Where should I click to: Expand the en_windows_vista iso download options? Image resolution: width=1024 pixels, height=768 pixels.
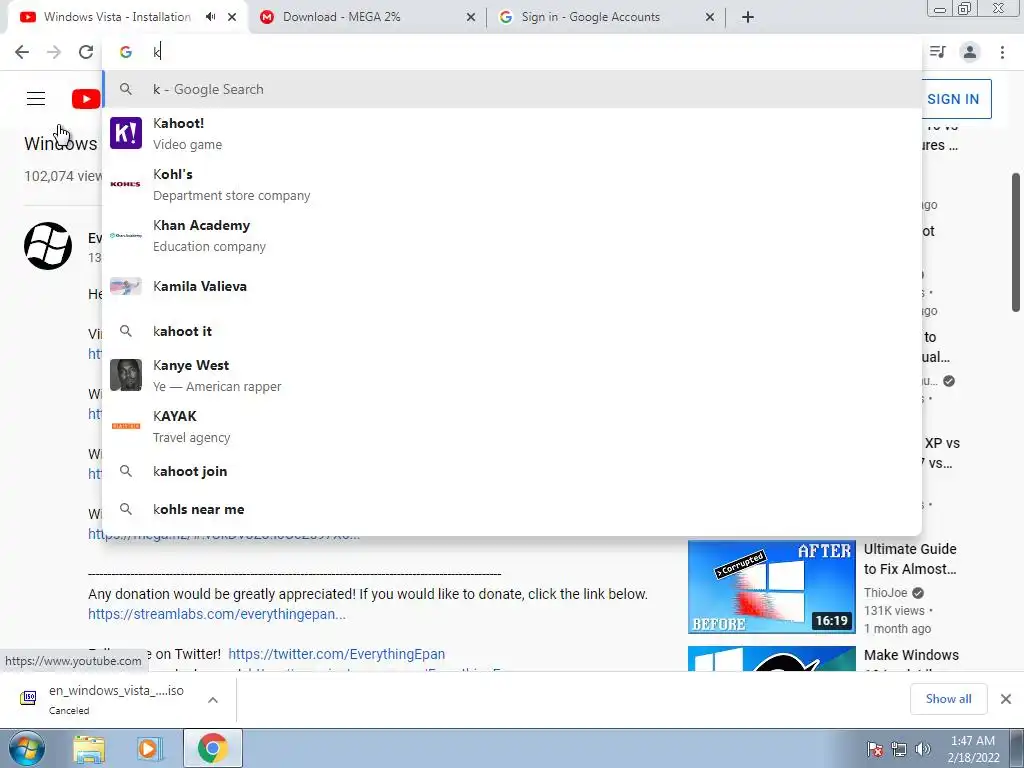click(213, 700)
